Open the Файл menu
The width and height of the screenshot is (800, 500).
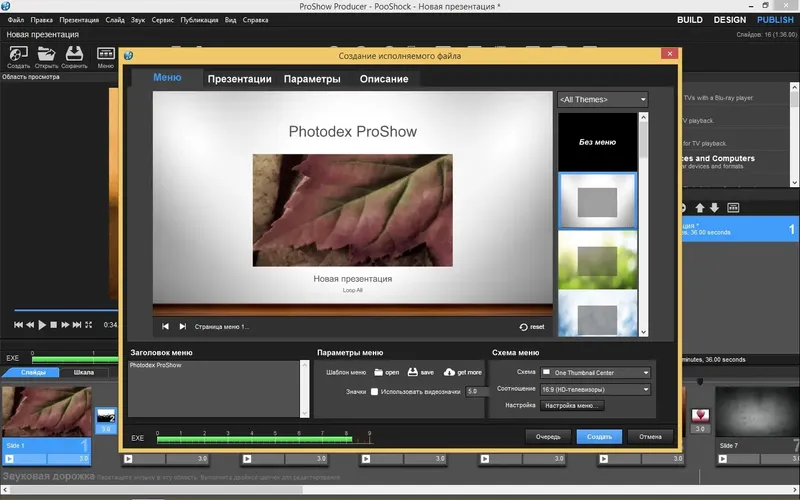coord(16,20)
